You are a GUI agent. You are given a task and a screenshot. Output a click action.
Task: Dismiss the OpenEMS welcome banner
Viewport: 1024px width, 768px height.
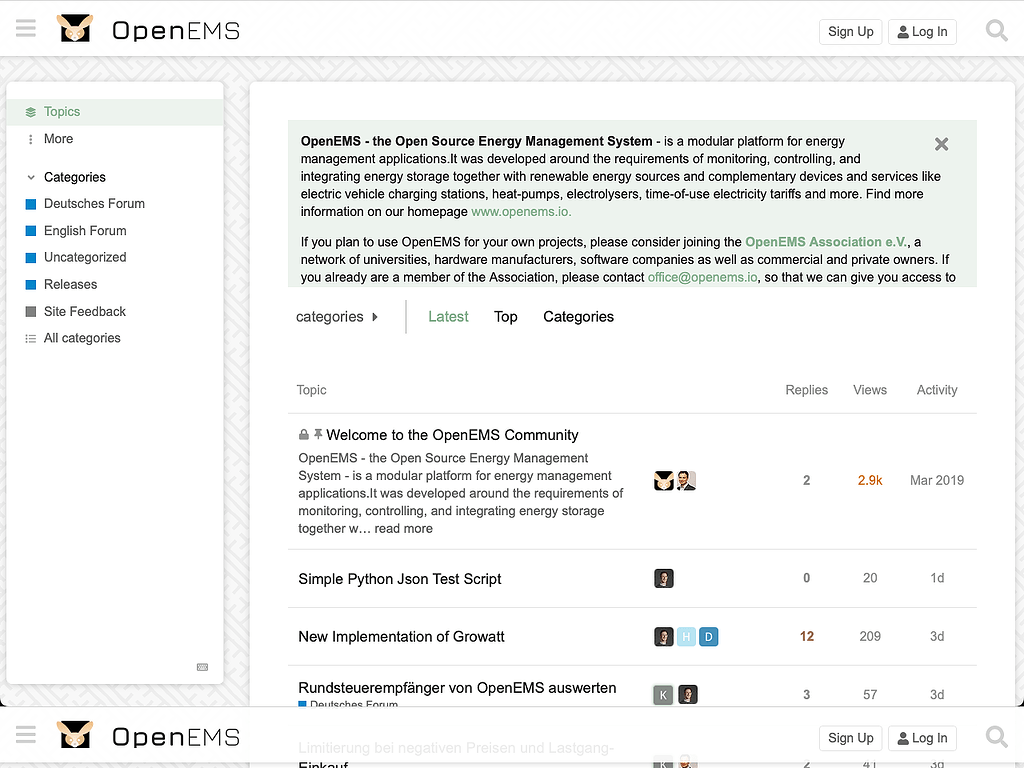(x=941, y=144)
